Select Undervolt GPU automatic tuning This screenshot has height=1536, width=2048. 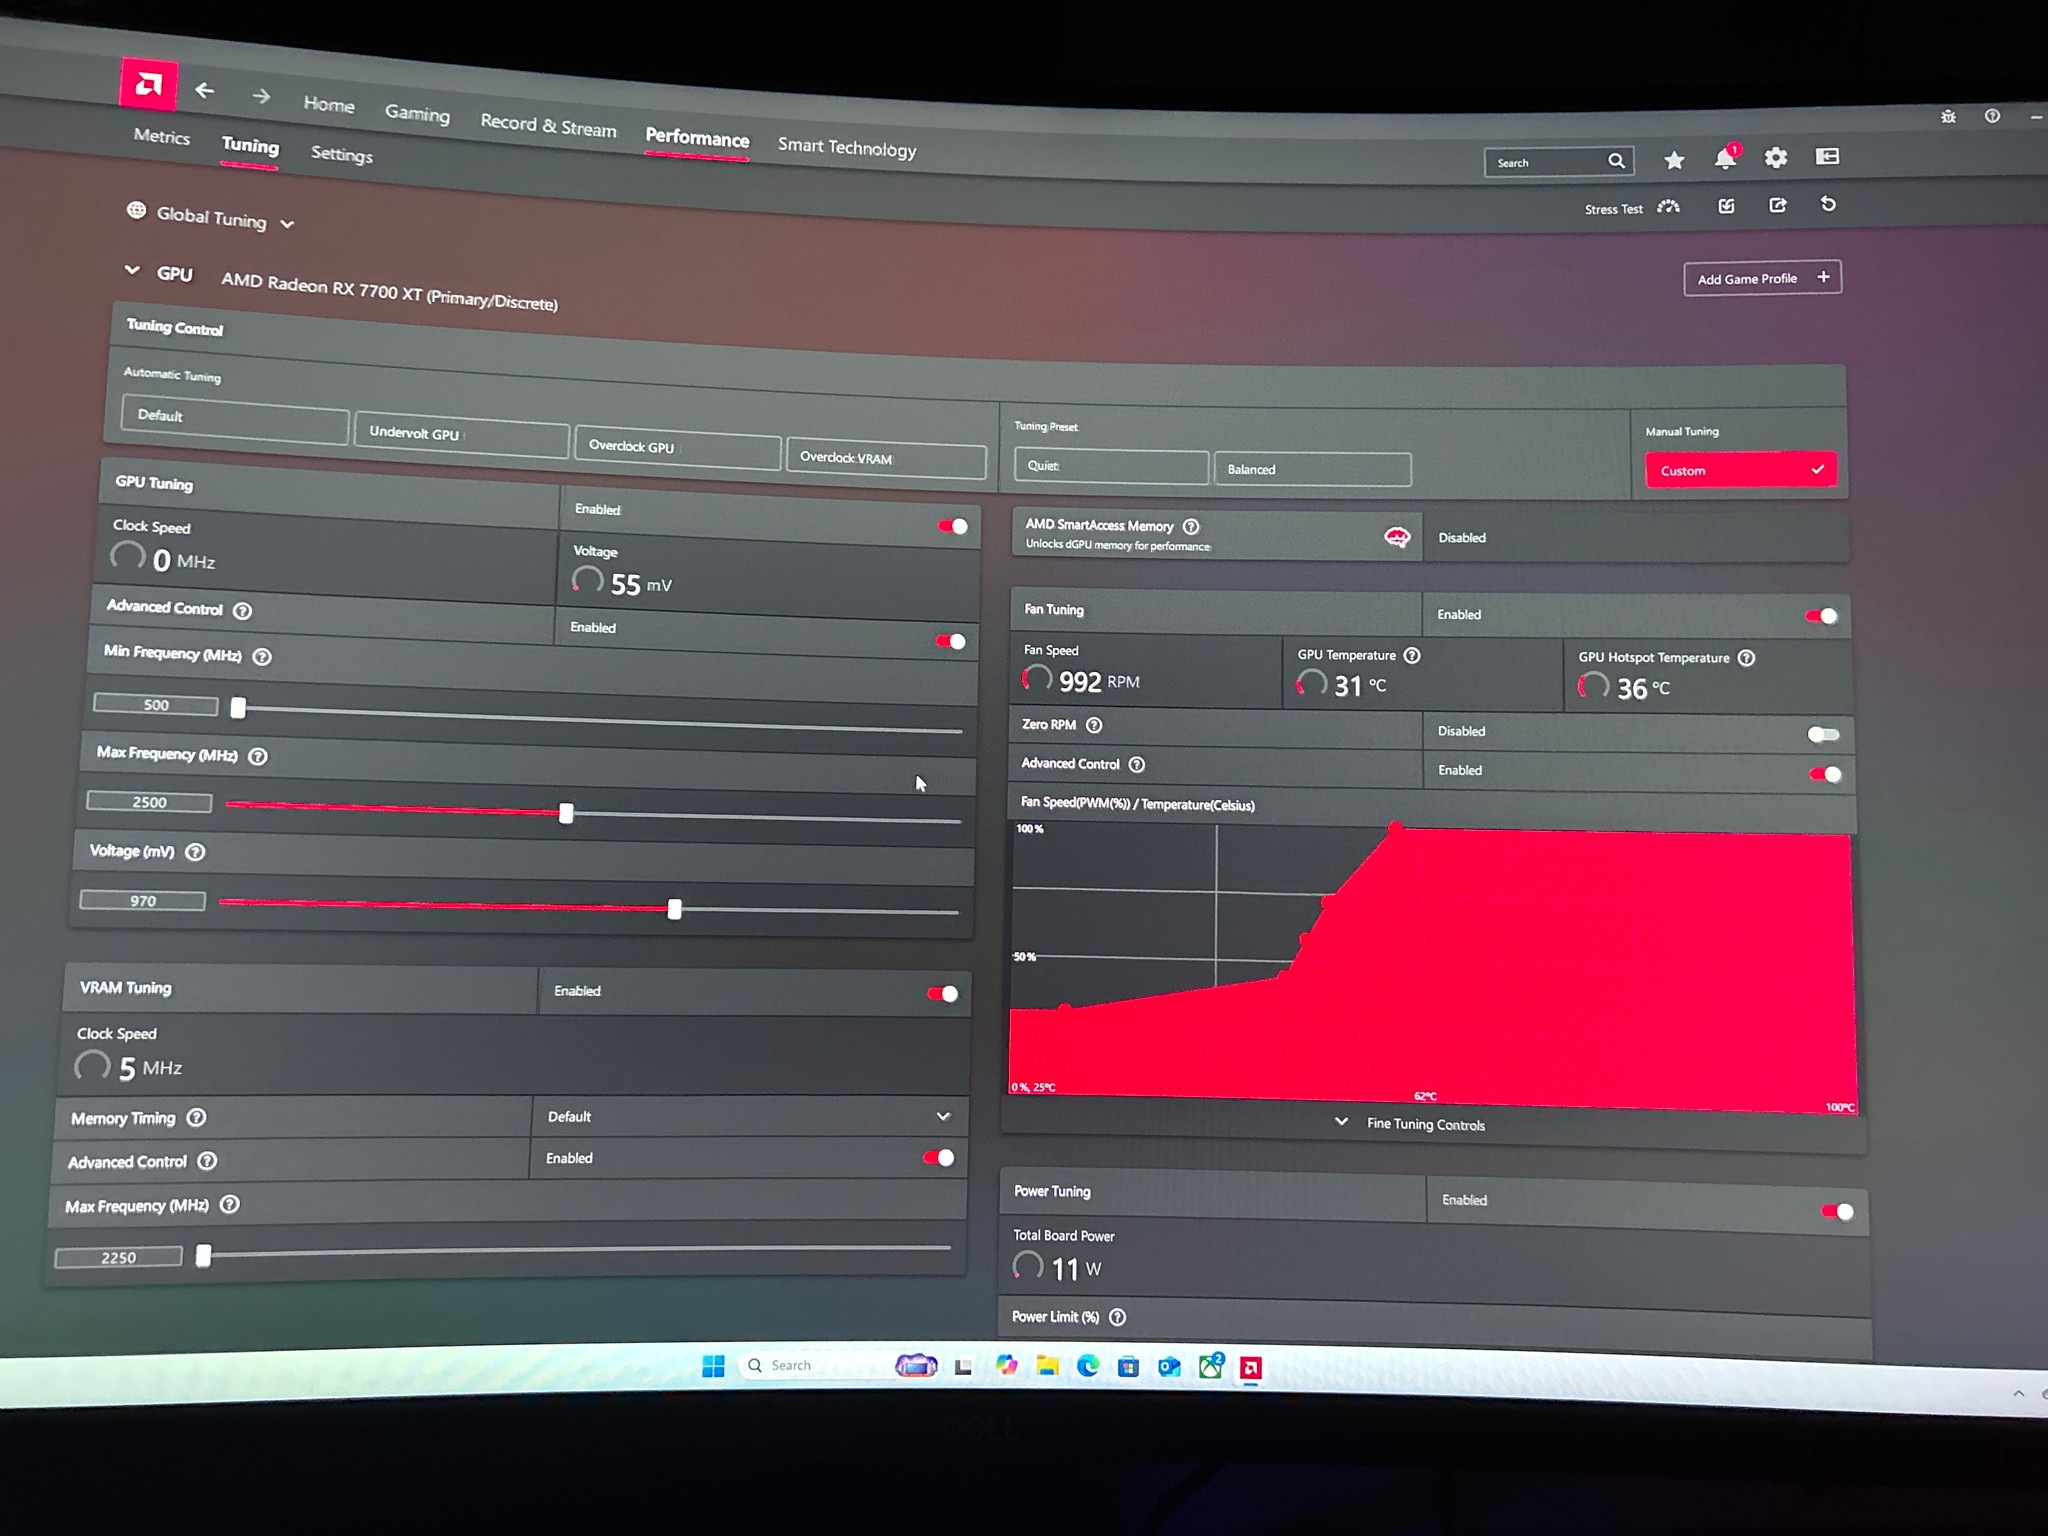point(462,435)
